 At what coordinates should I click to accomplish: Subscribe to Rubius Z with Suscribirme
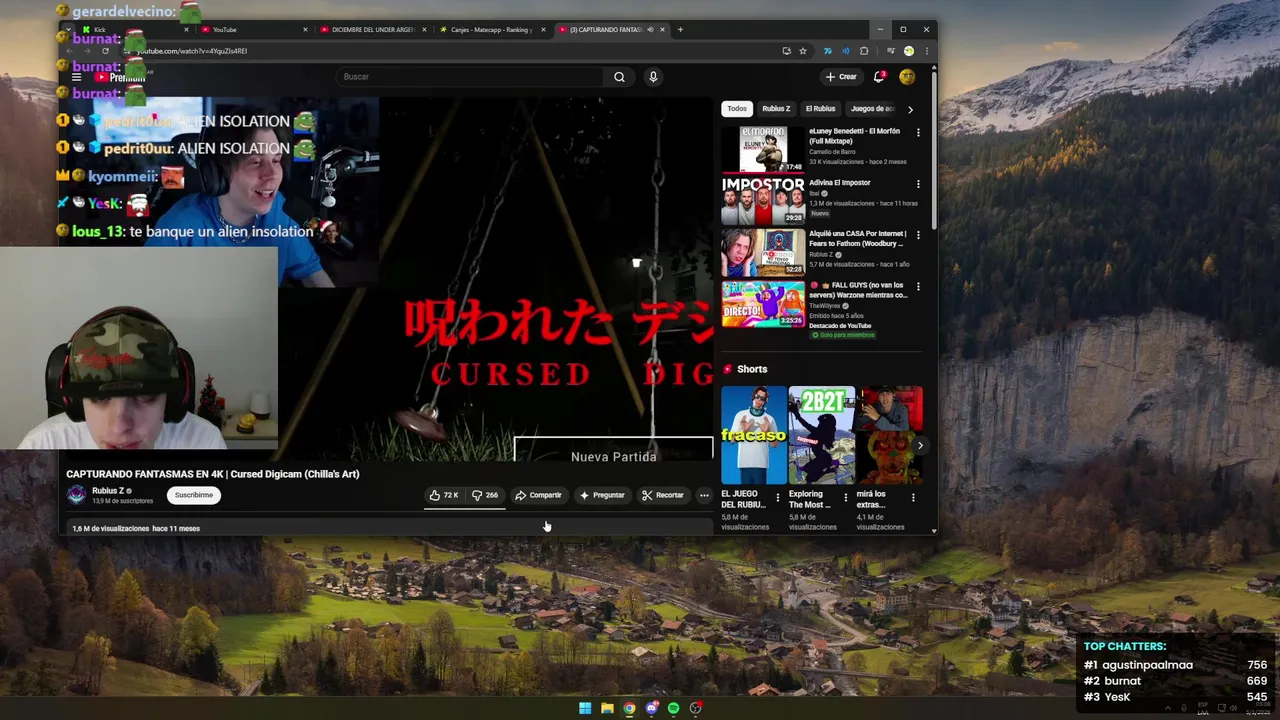point(194,495)
